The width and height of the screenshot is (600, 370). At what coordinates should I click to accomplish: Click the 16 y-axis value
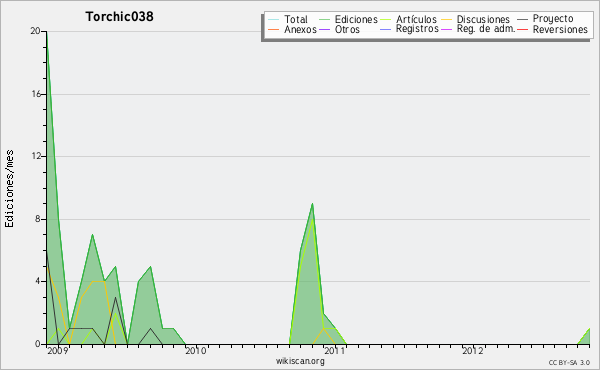36,94
